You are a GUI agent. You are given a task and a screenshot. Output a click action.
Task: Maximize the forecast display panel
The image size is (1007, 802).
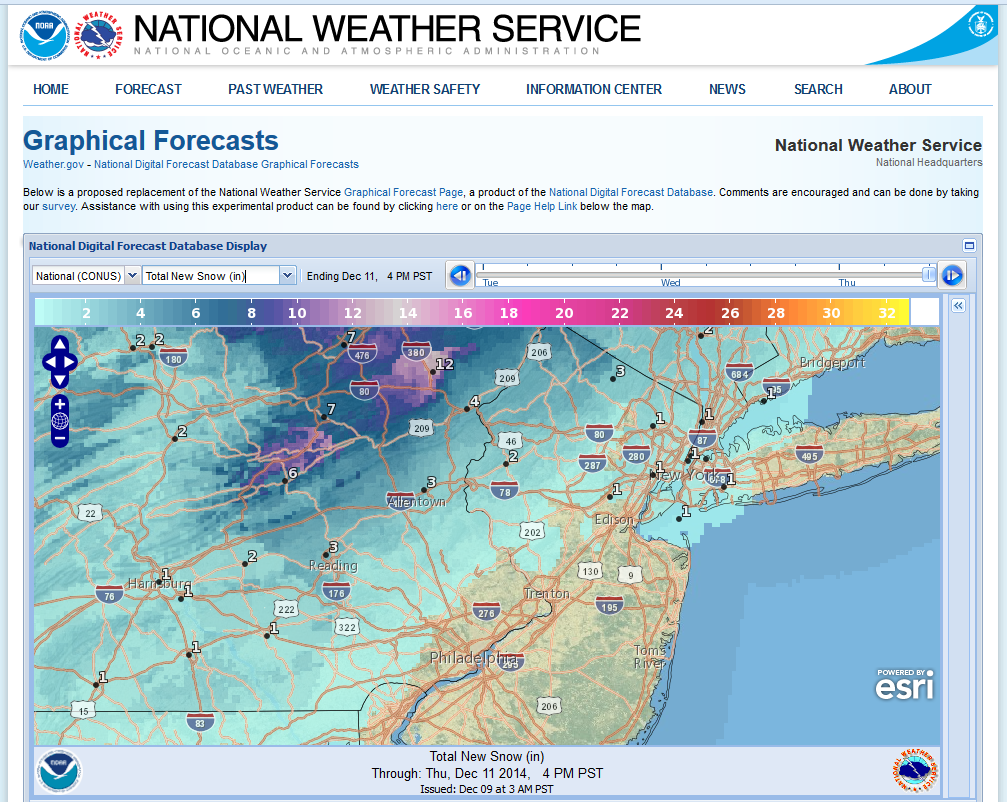[968, 245]
